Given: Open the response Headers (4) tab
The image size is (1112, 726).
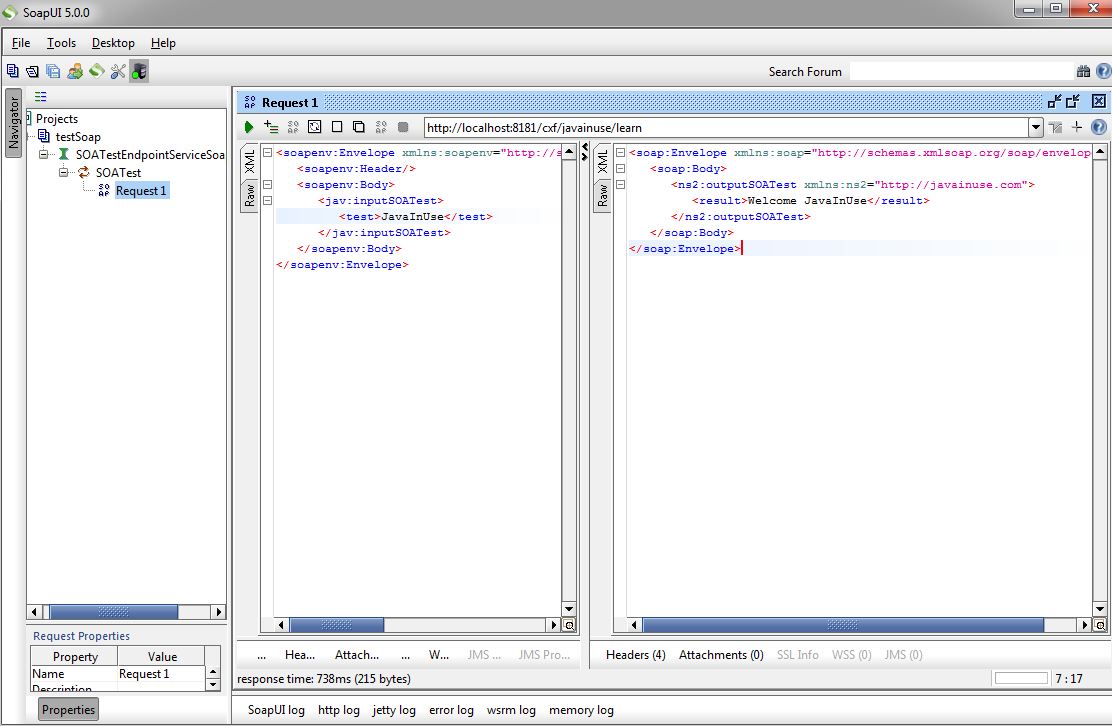Looking at the screenshot, I should click(635, 654).
